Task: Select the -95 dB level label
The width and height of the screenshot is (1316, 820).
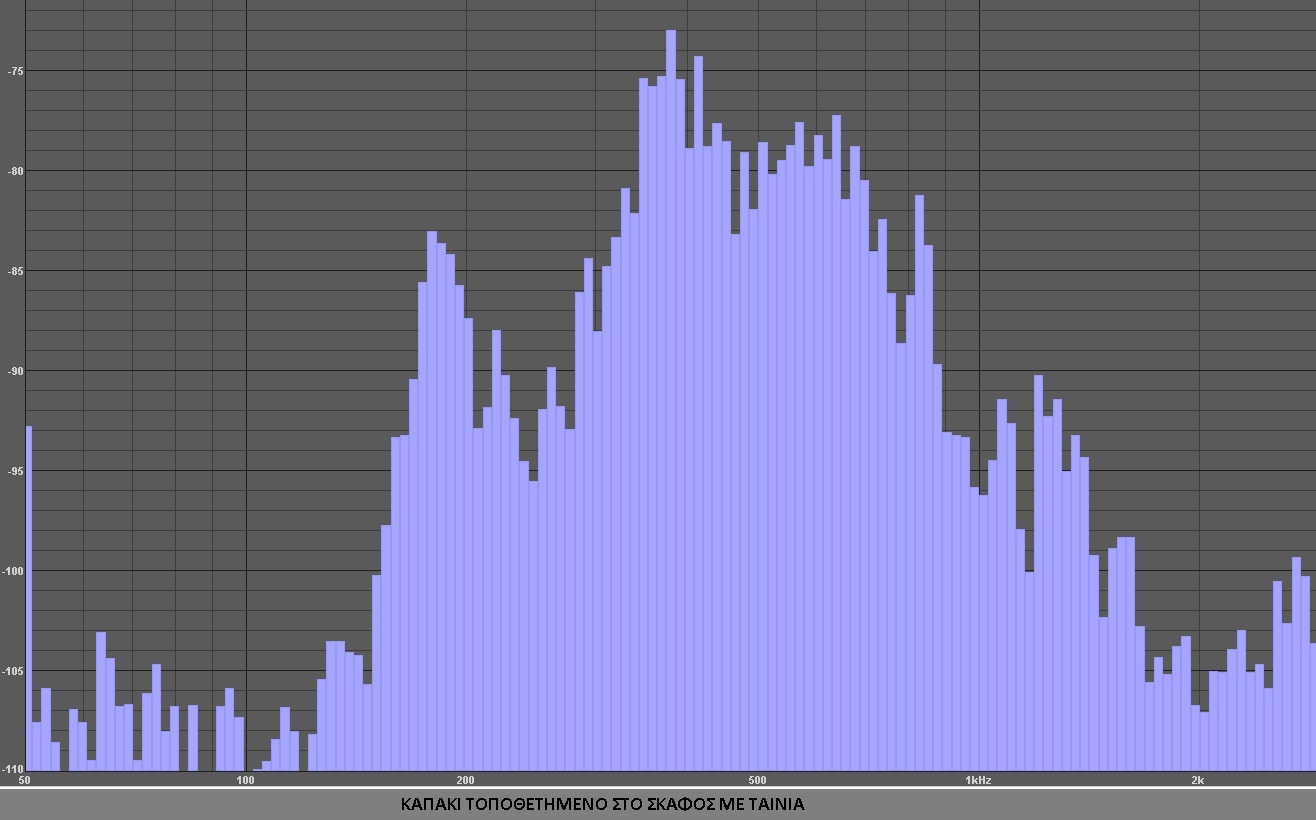Action: coord(15,471)
